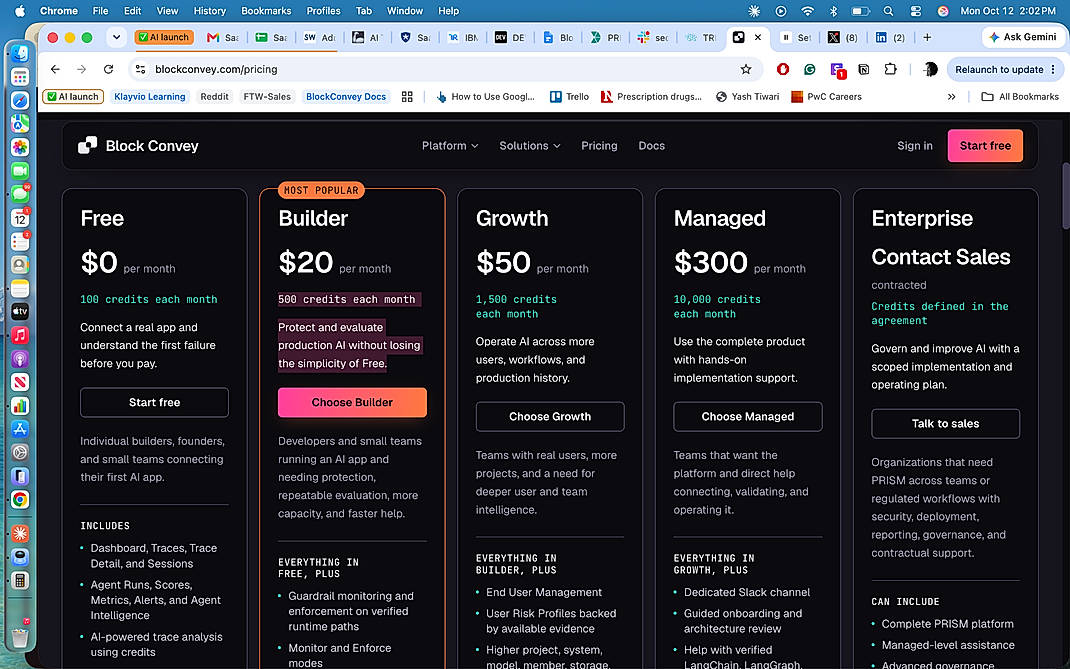
Task: Click the site info icon in address bar
Action: 141,69
